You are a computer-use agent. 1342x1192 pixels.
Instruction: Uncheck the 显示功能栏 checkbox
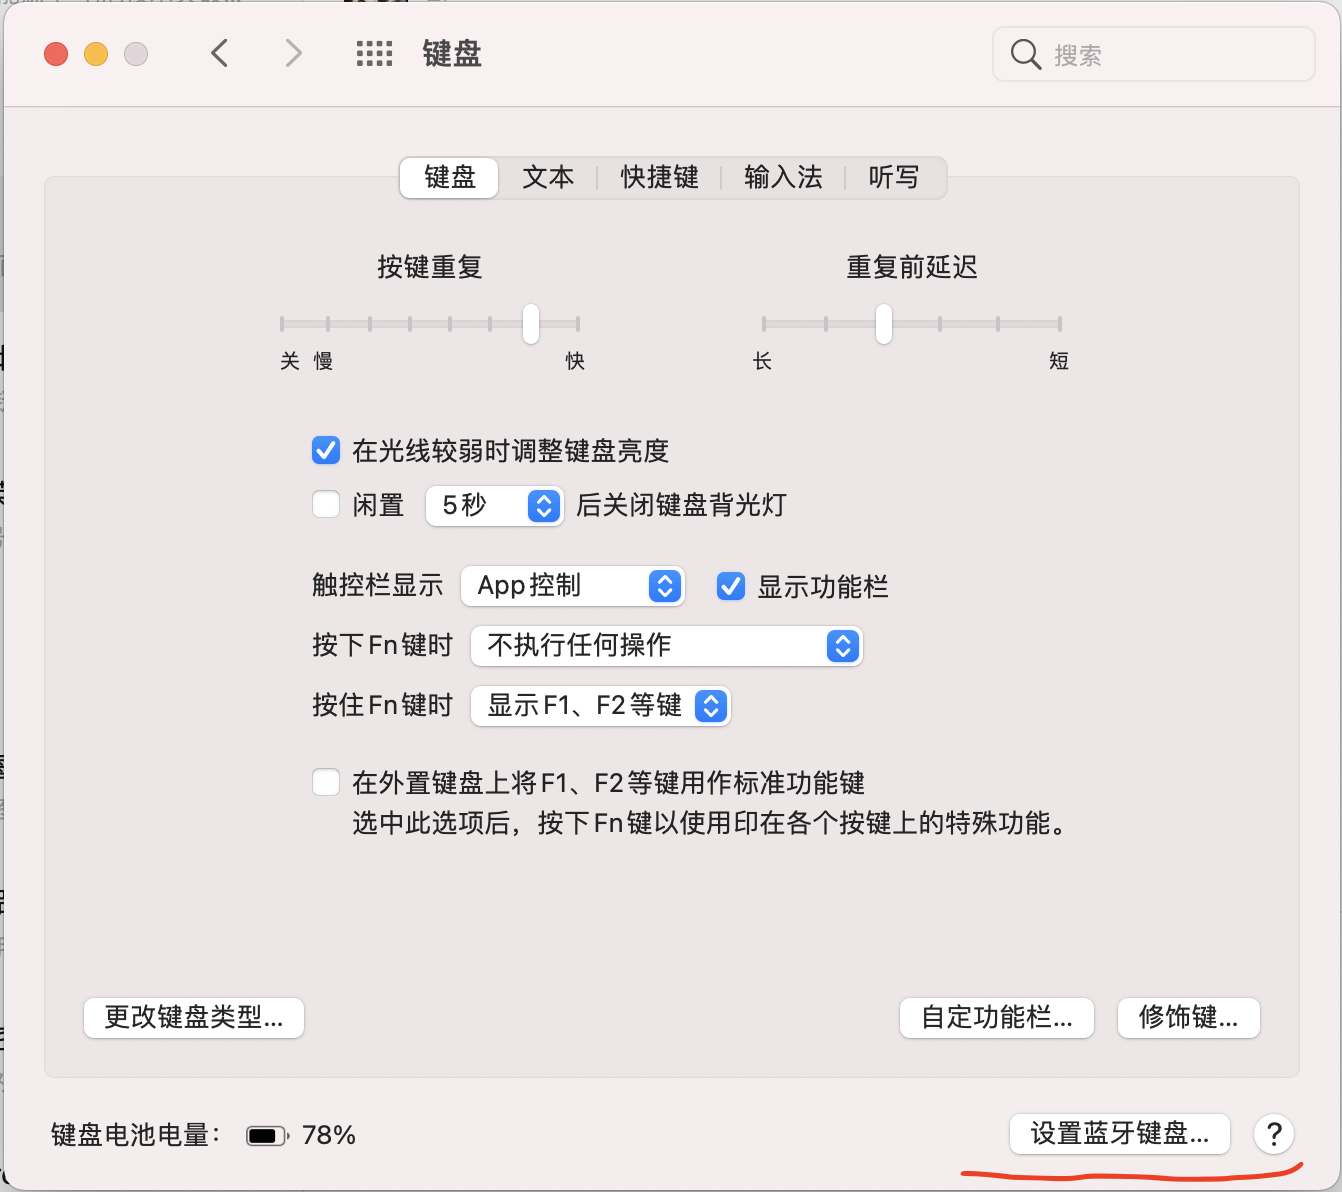tap(731, 586)
